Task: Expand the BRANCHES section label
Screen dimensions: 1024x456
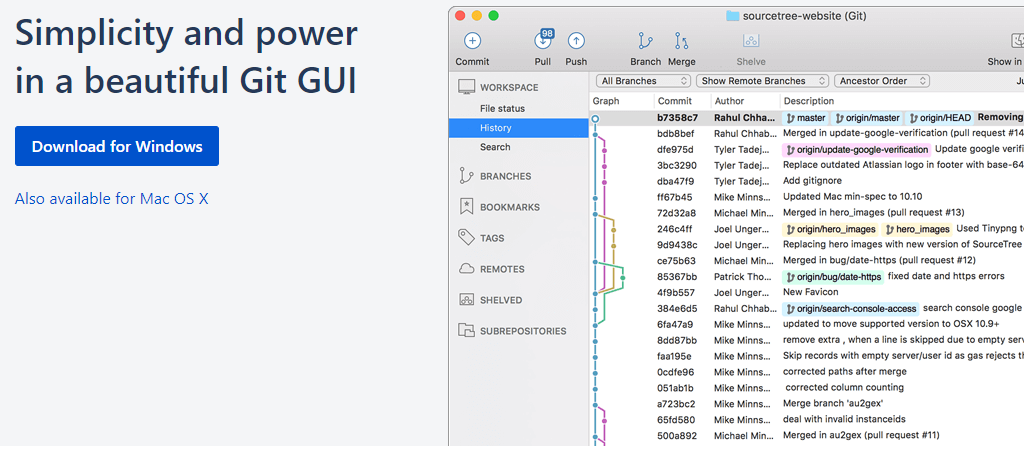Action: pos(505,176)
